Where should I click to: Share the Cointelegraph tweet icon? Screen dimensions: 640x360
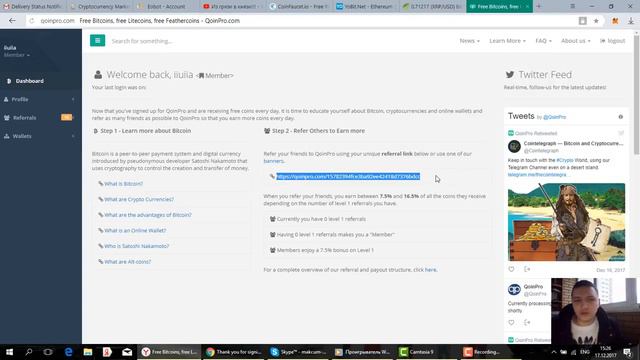tap(527, 269)
